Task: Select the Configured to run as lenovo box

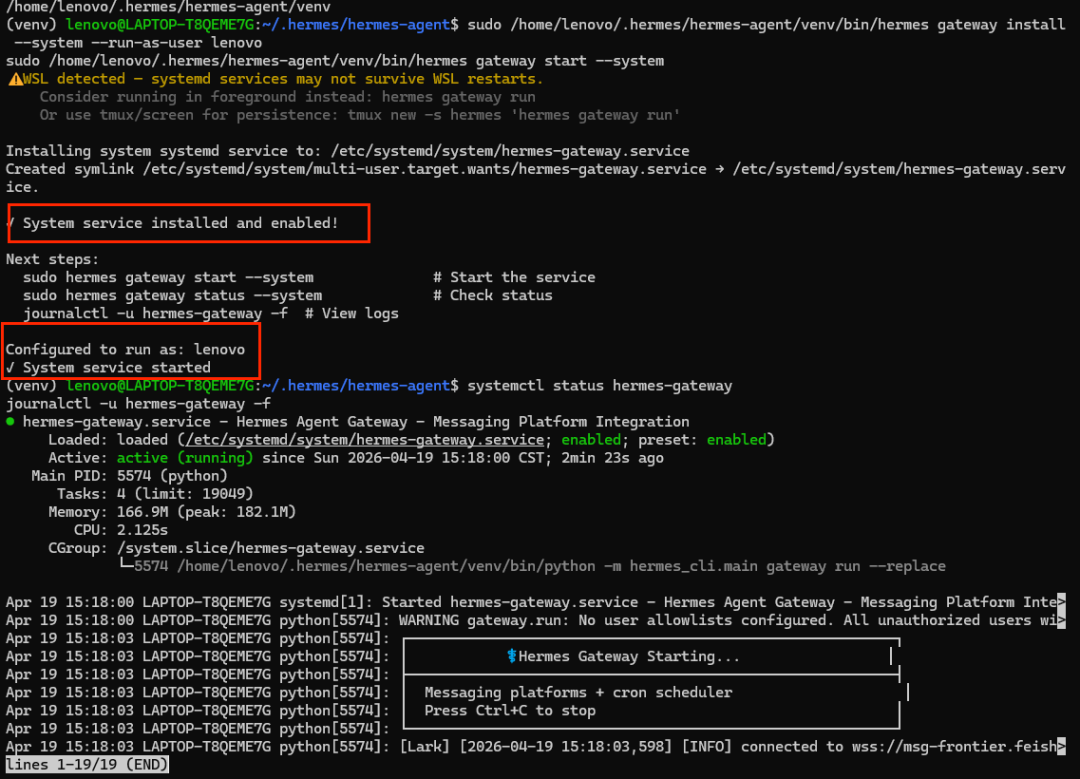Action: point(131,351)
